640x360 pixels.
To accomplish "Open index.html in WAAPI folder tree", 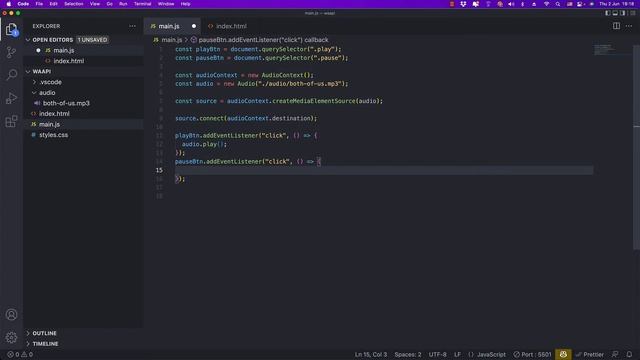I will point(54,114).
